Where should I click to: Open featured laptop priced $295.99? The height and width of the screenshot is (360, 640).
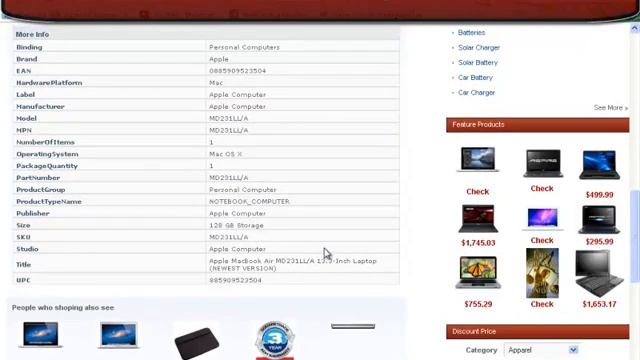(x=599, y=220)
